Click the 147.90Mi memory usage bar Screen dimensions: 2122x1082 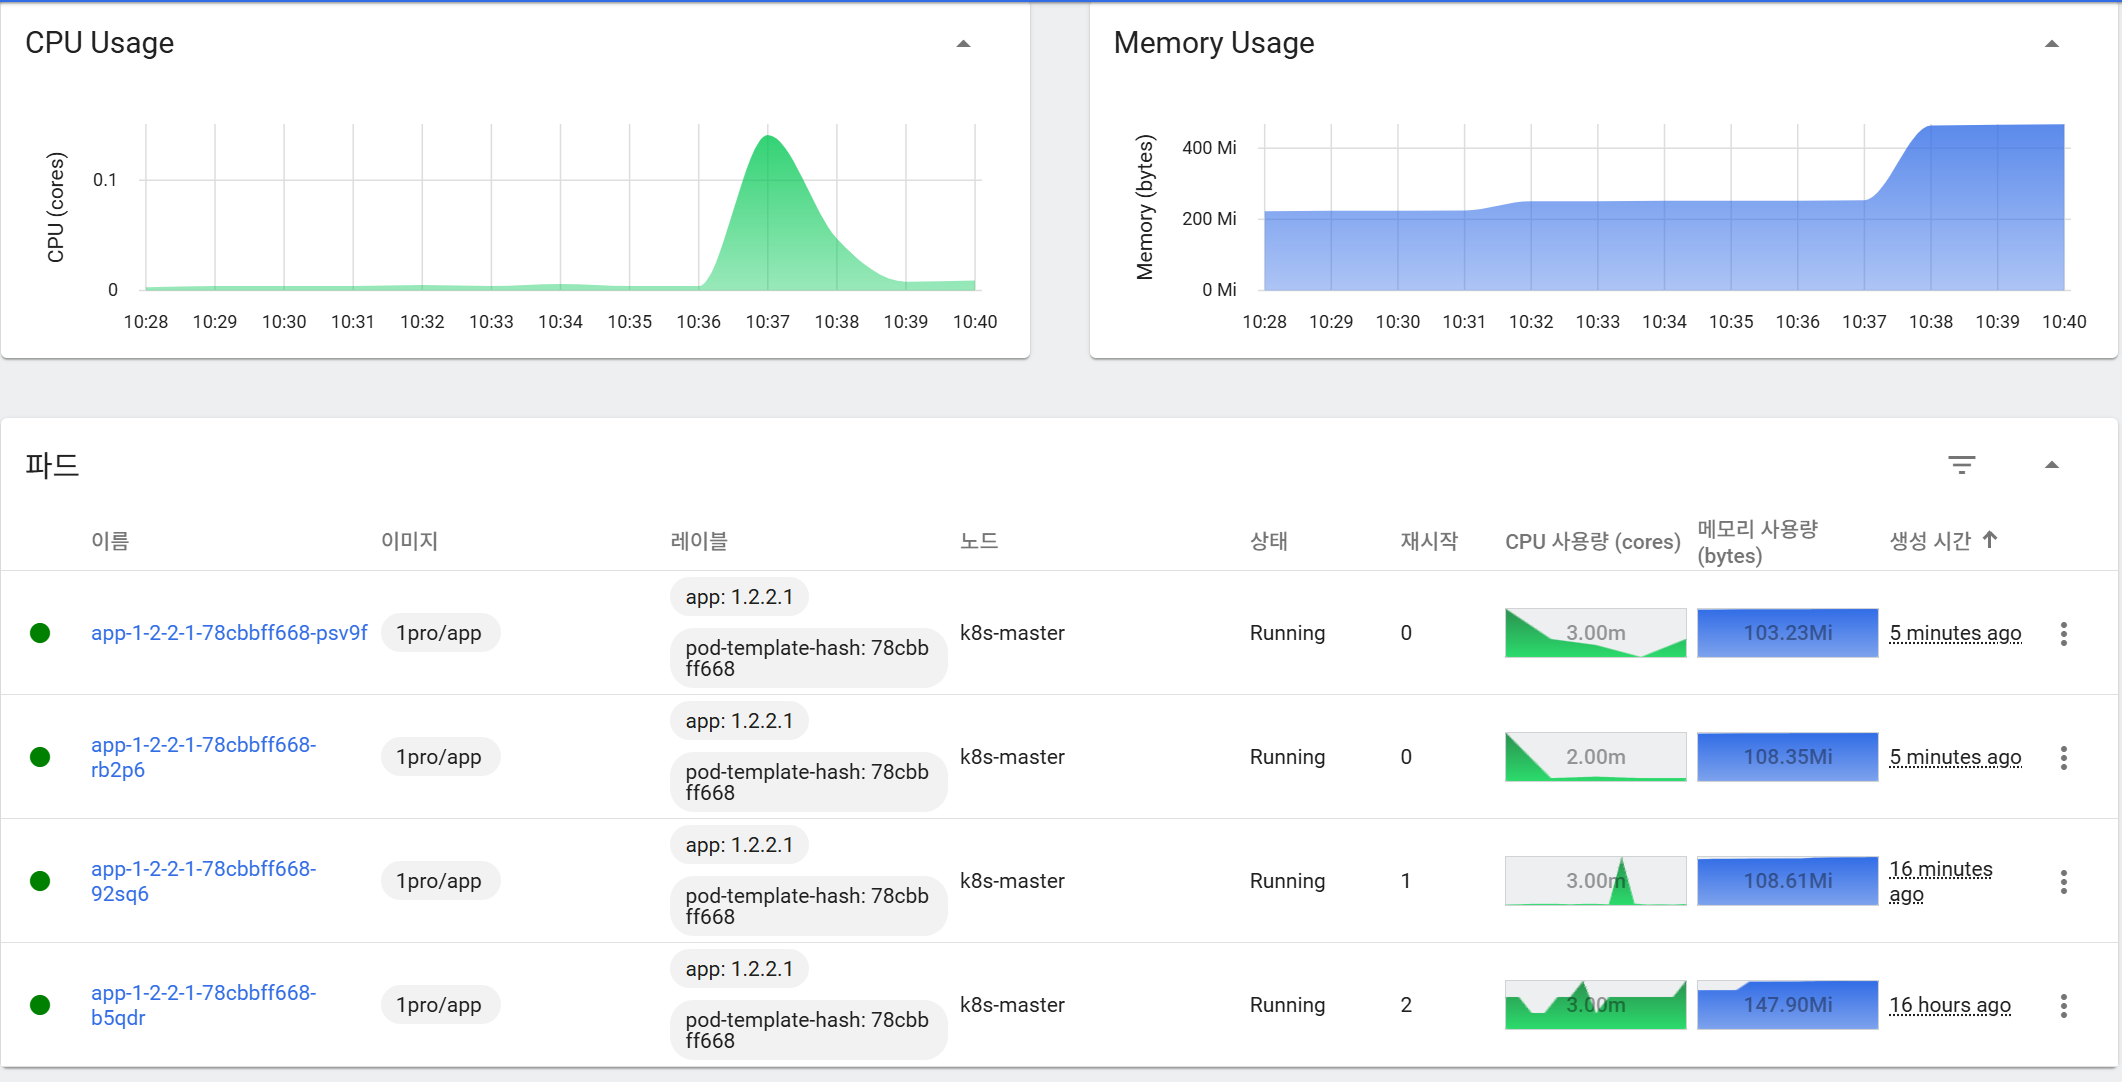pyautogui.click(x=1787, y=1005)
